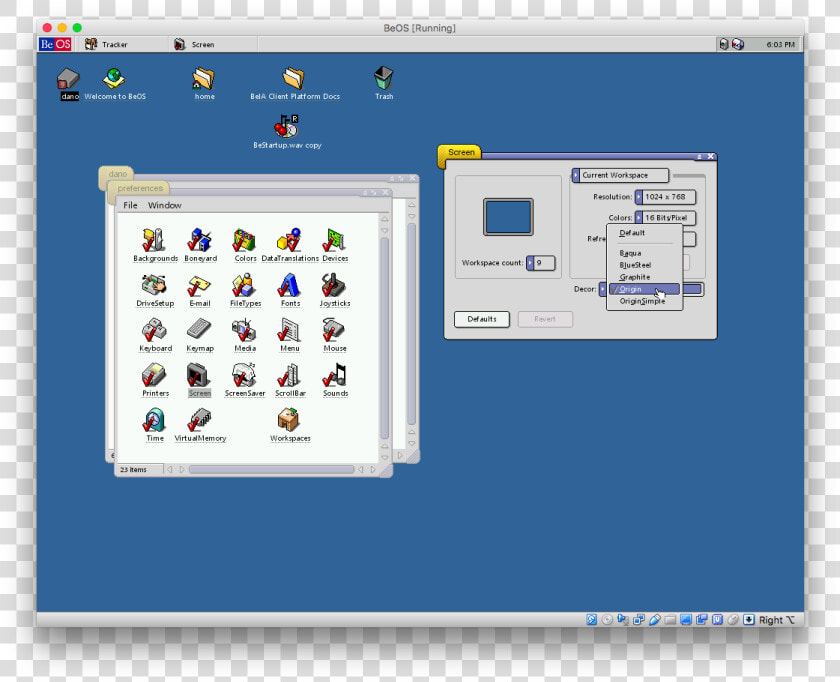Open the Colors 16 Bits/Pixel dropdown
The width and height of the screenshot is (840, 682).
[x=665, y=218]
